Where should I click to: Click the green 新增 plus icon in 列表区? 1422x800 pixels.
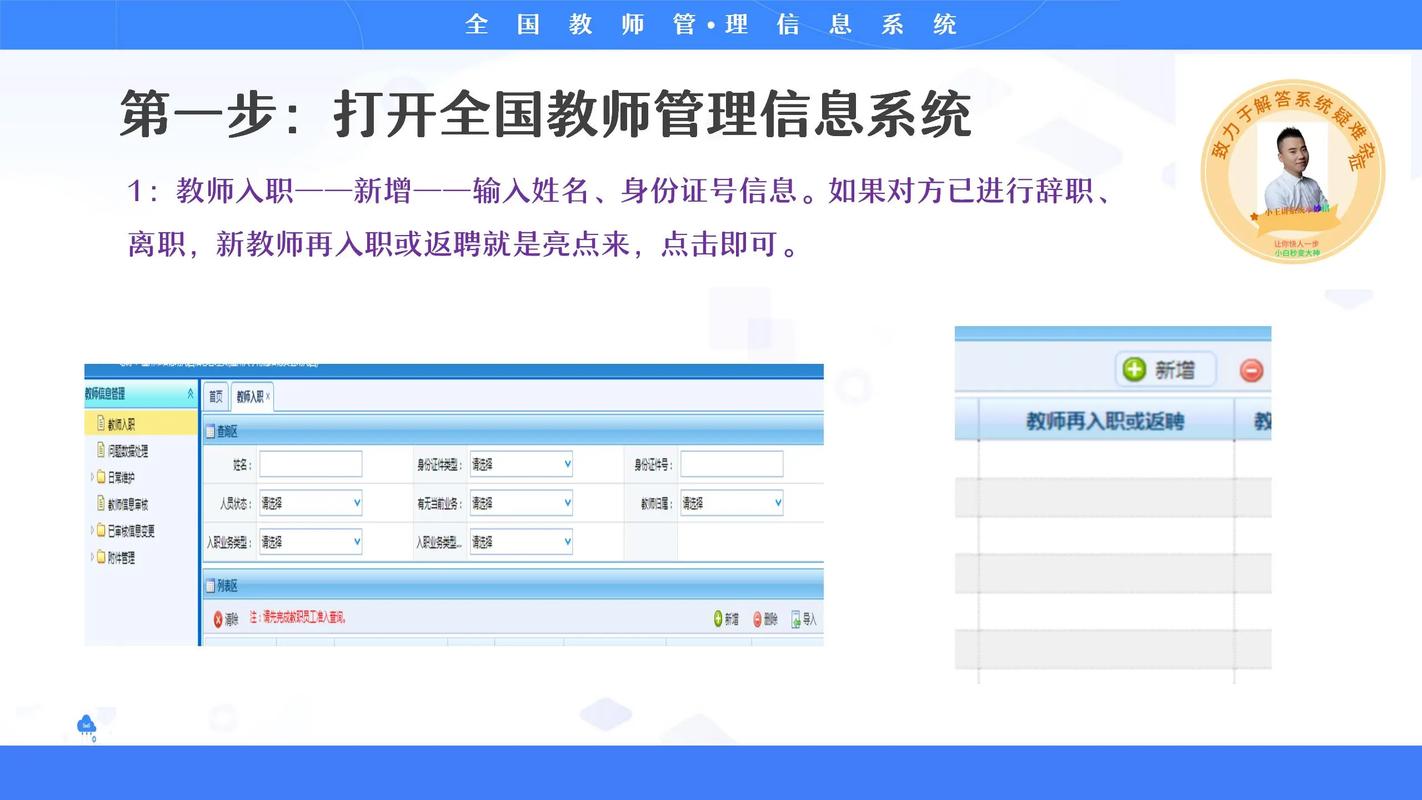coord(718,619)
